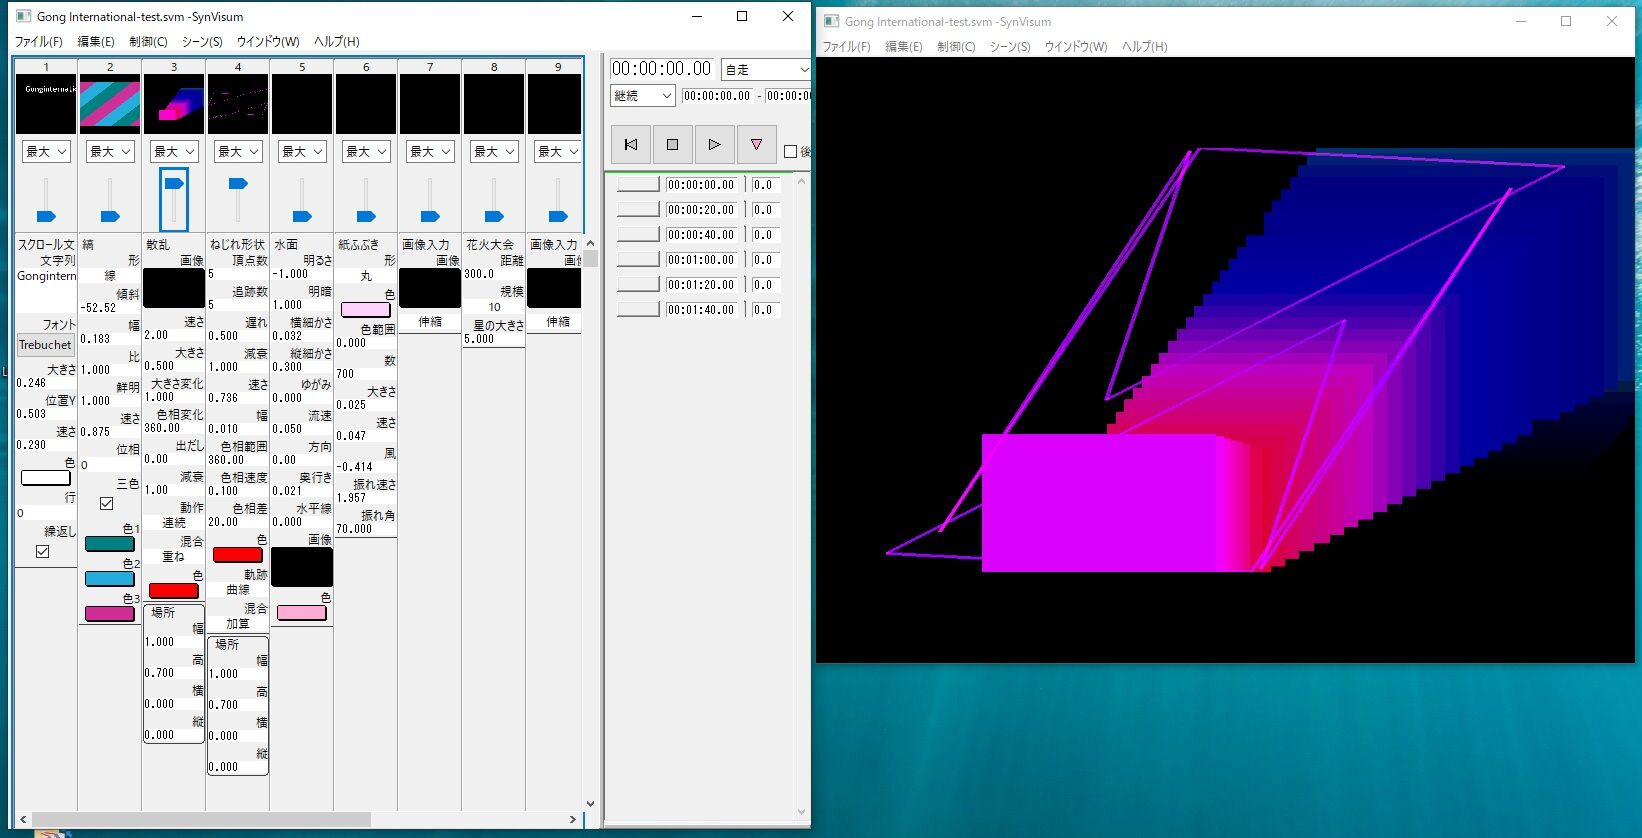Click the 軌跡 value 曲線
The height and width of the screenshot is (838, 1642).
click(x=238, y=590)
